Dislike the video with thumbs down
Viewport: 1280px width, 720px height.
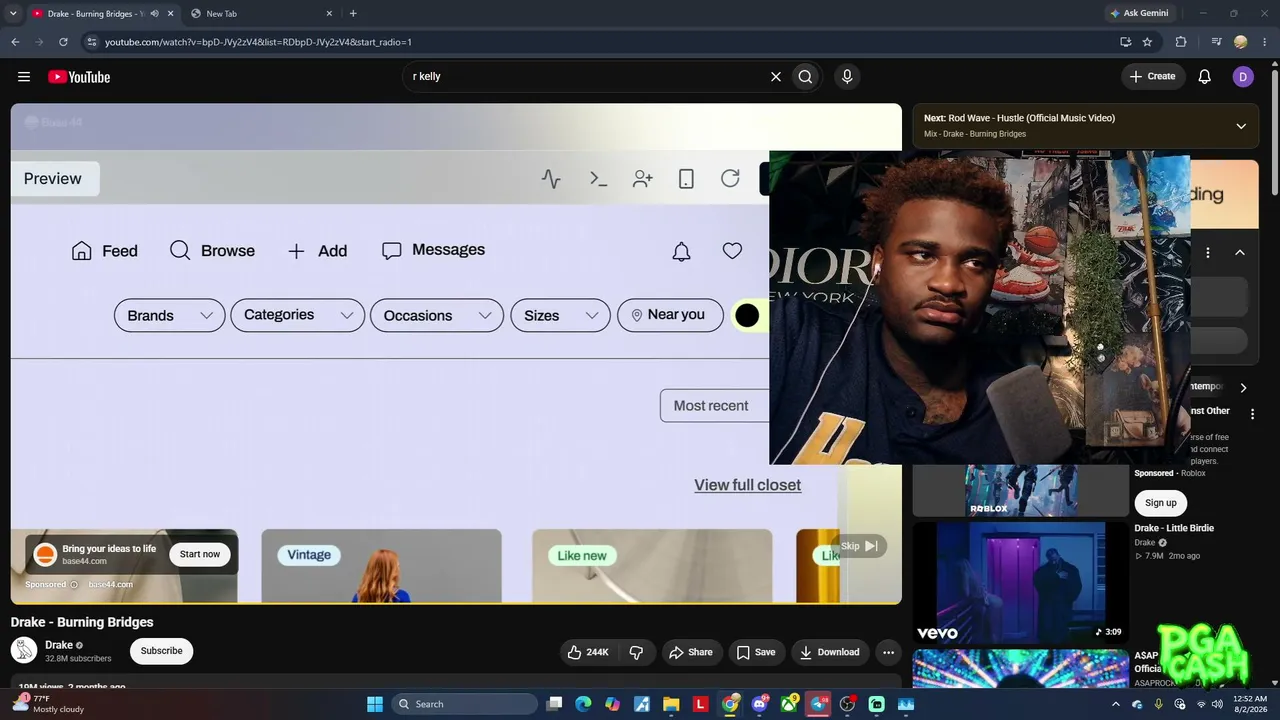point(636,652)
